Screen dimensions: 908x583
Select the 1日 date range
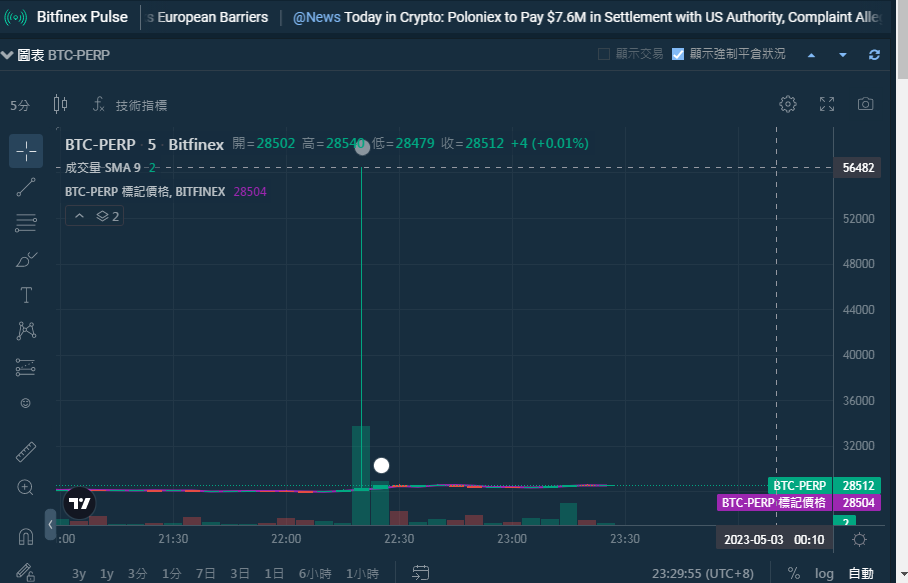[274, 573]
